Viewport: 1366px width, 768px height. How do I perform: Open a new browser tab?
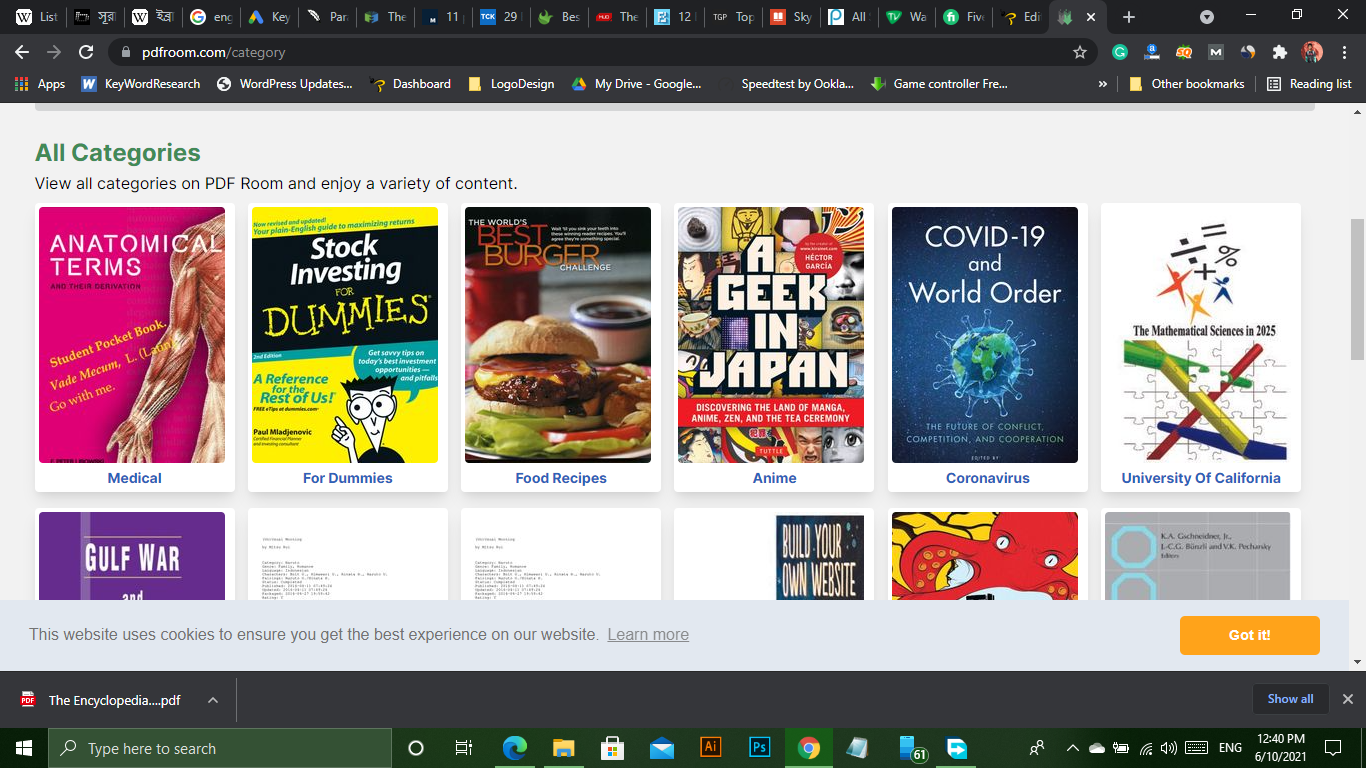pyautogui.click(x=1129, y=17)
